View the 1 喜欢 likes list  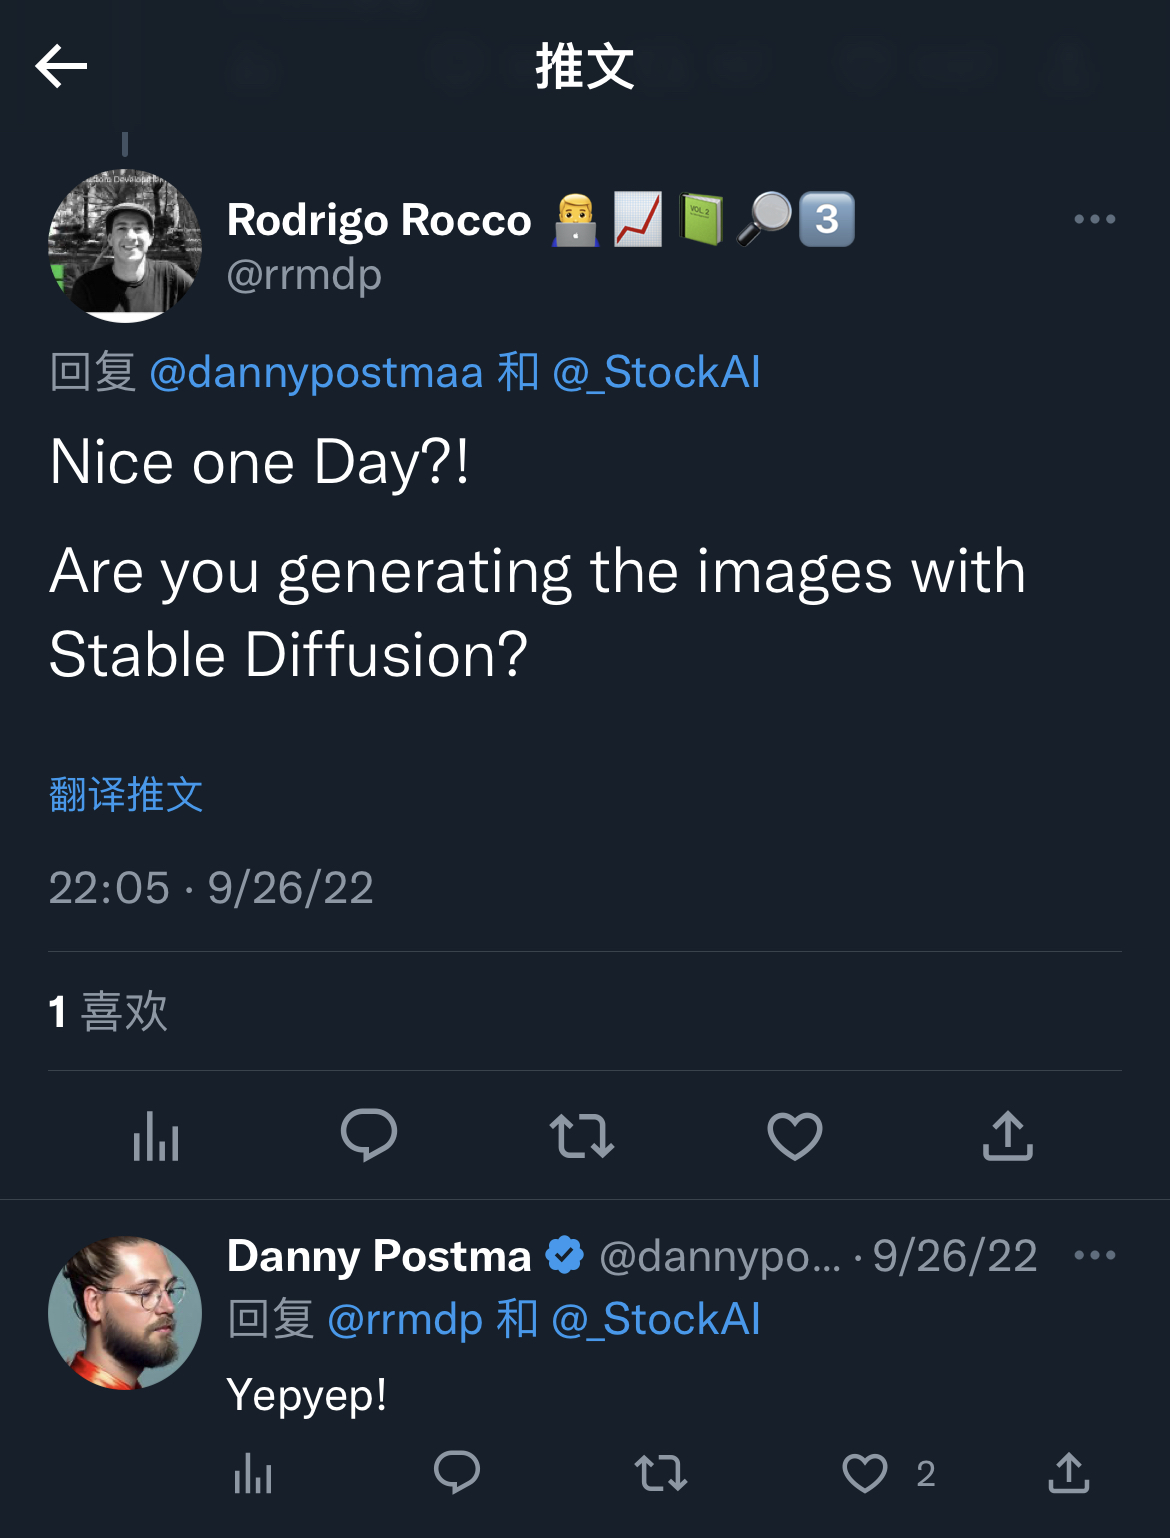[x=108, y=1011]
